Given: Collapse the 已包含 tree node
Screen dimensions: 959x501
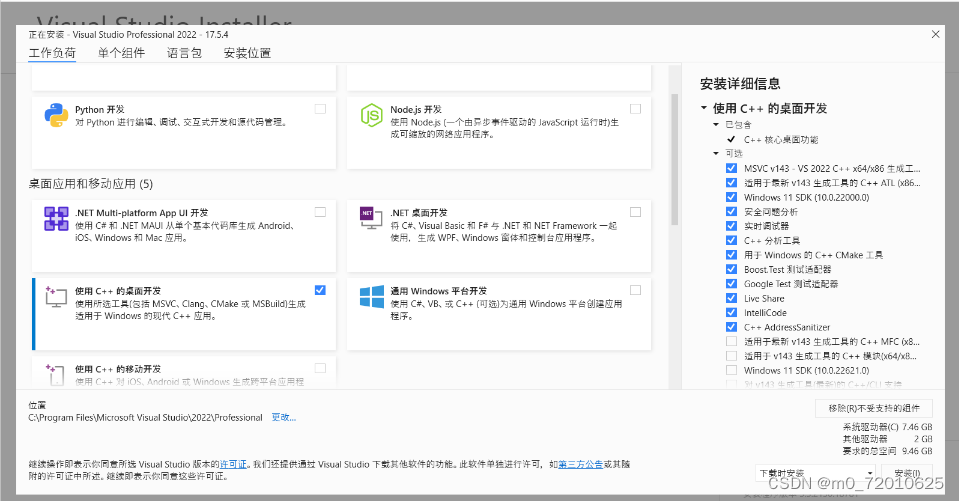Looking at the screenshot, I should [716, 124].
